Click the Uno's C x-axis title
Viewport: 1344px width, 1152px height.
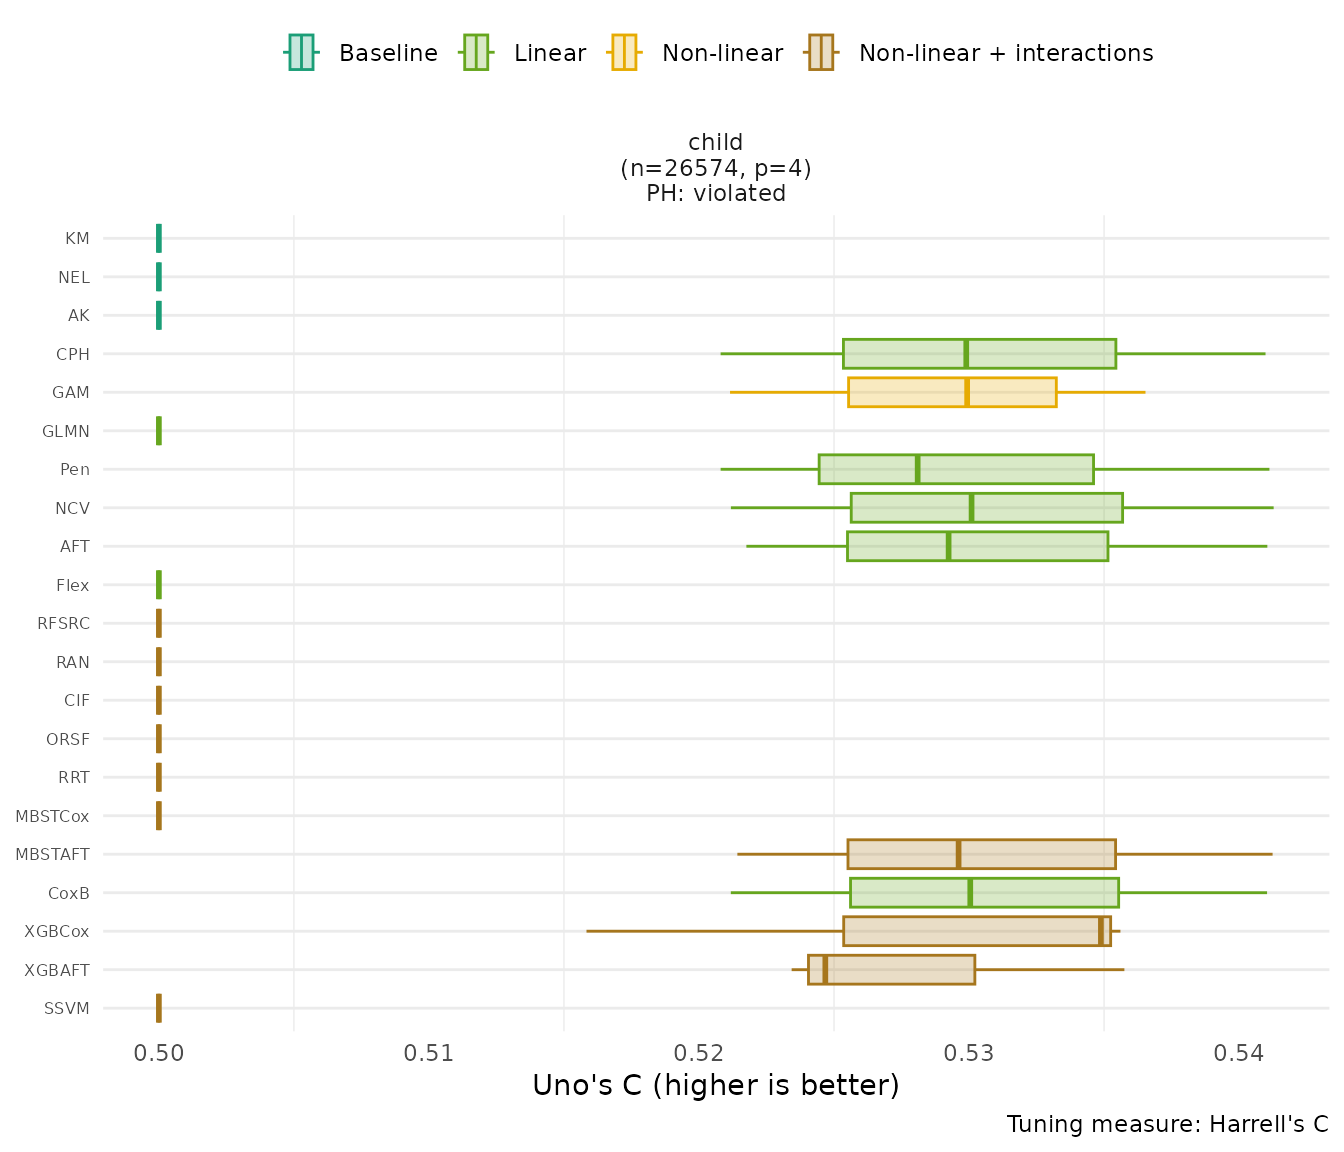coord(716,1086)
